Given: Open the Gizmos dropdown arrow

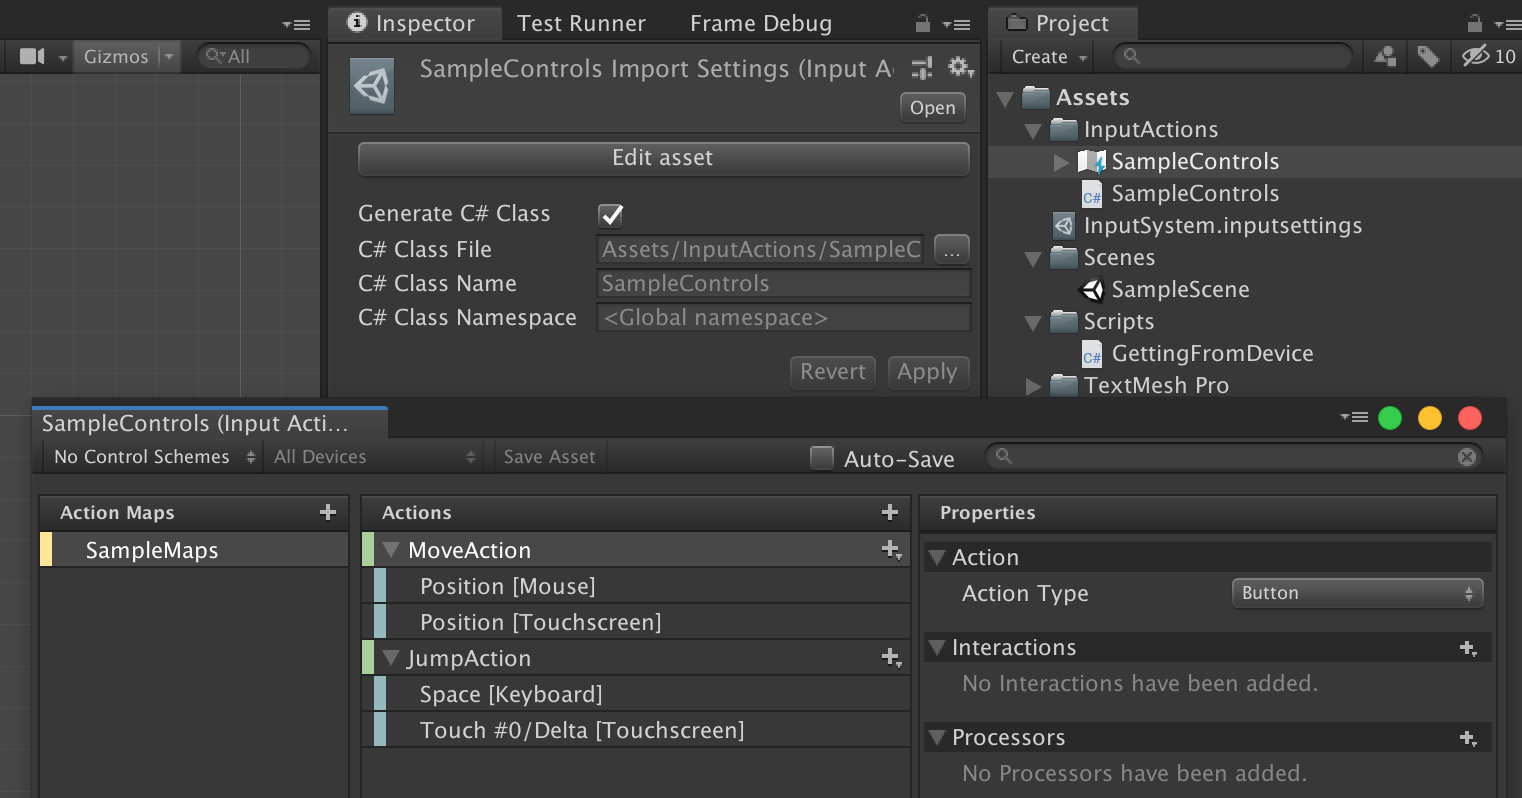Looking at the screenshot, I should (x=168, y=57).
